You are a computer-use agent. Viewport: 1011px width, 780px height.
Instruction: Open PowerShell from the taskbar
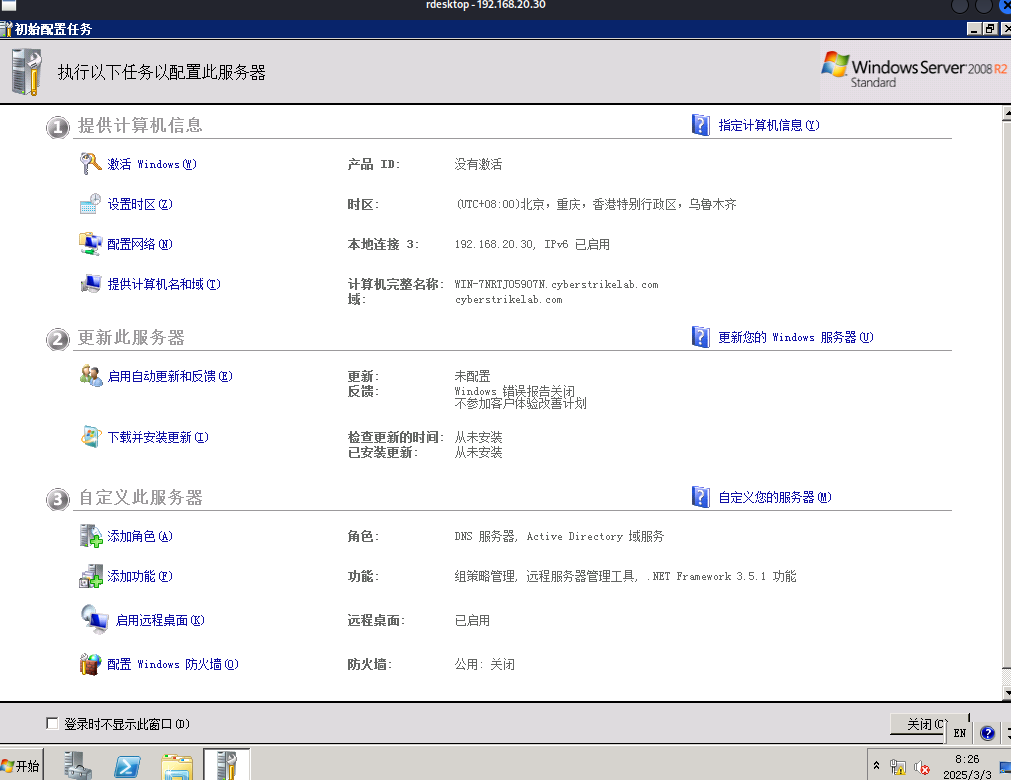[127, 766]
